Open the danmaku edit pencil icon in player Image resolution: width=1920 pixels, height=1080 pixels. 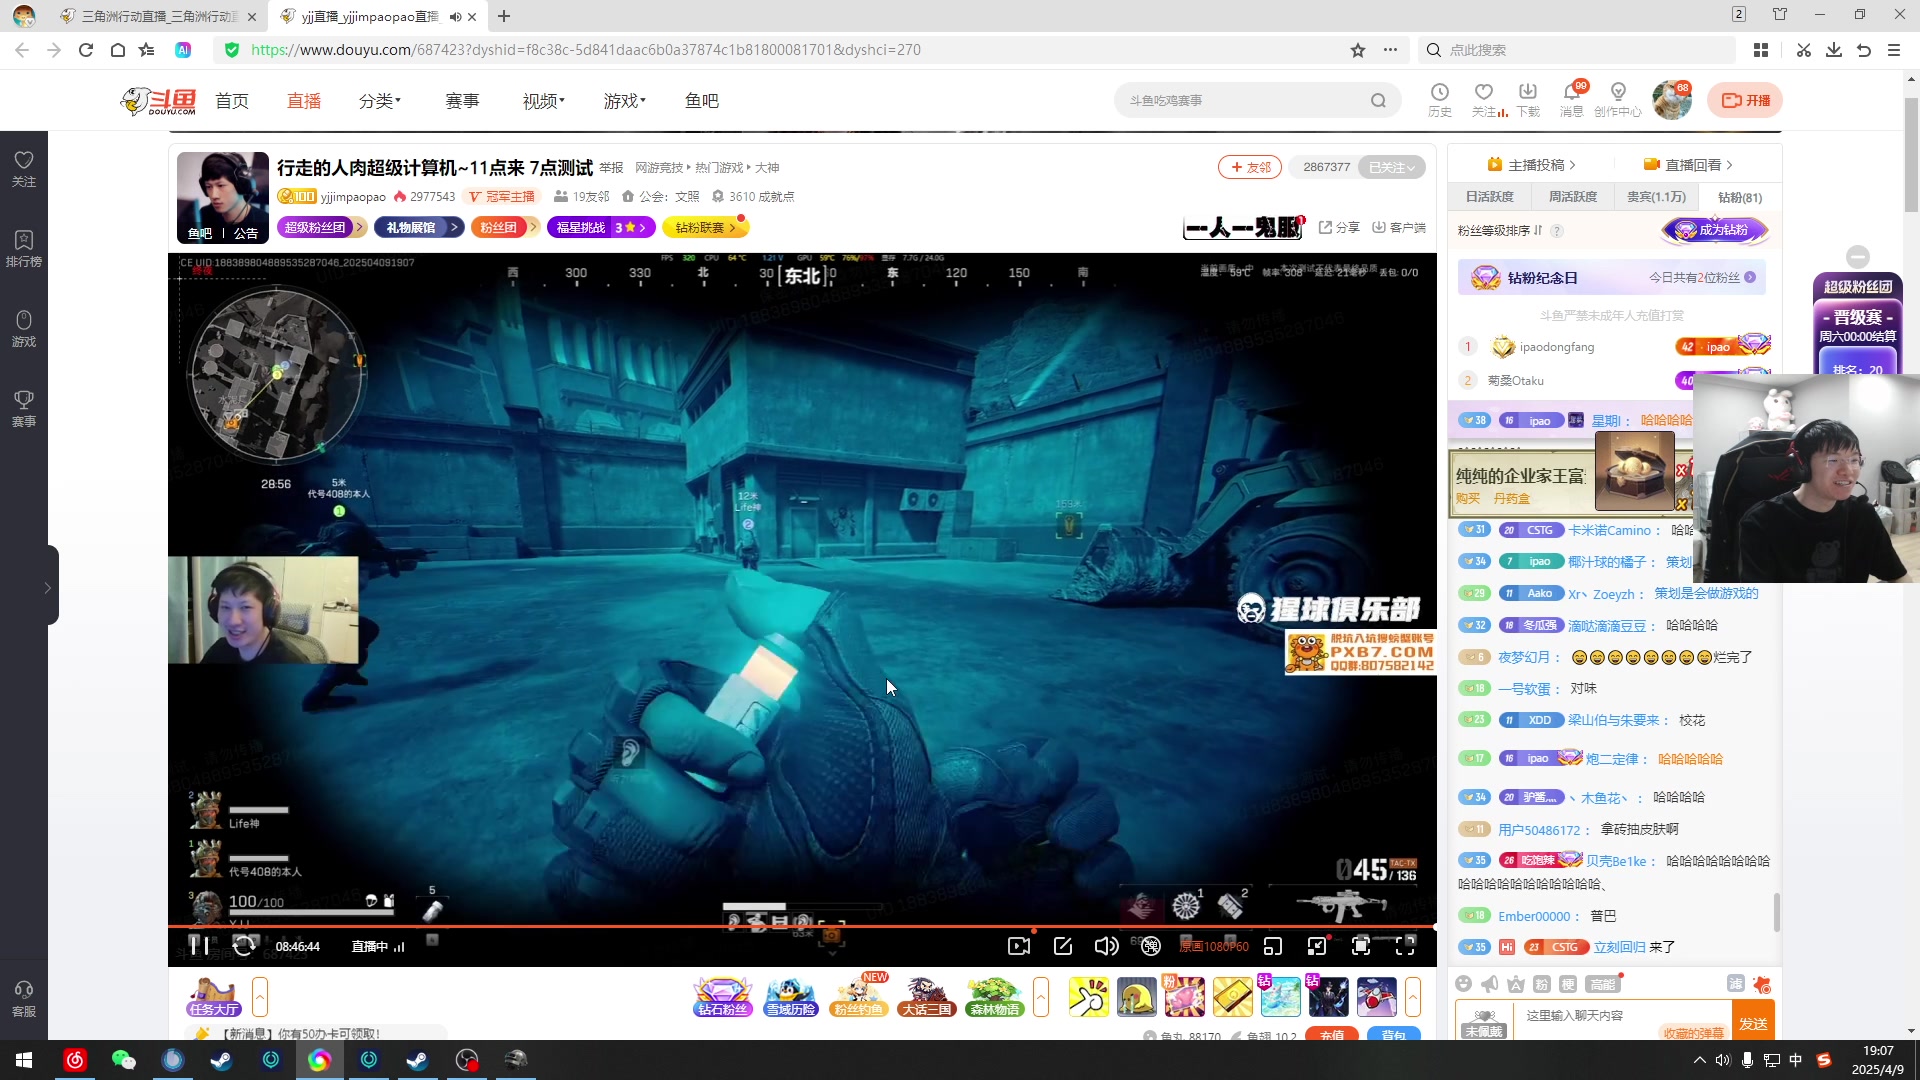[x=1063, y=946]
